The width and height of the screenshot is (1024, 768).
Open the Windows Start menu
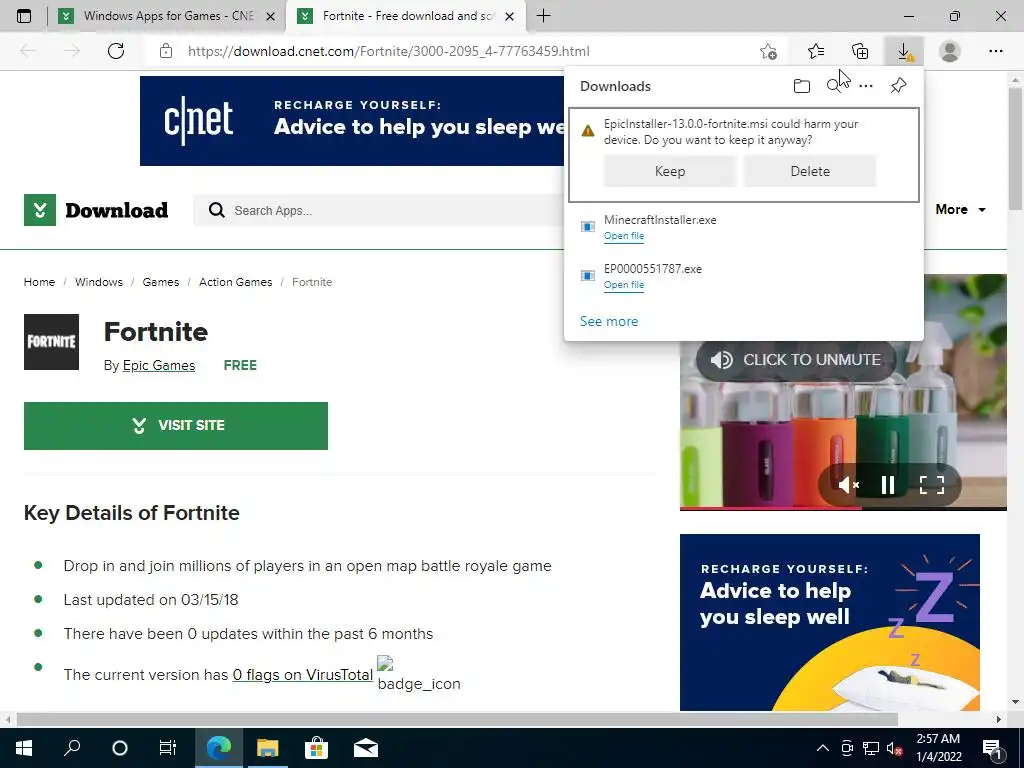(24, 748)
